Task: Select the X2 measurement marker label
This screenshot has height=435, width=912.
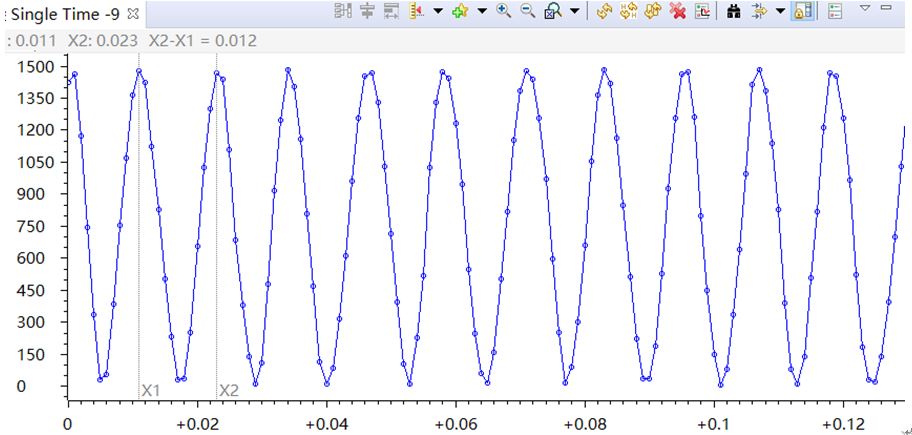Action: click(x=229, y=390)
